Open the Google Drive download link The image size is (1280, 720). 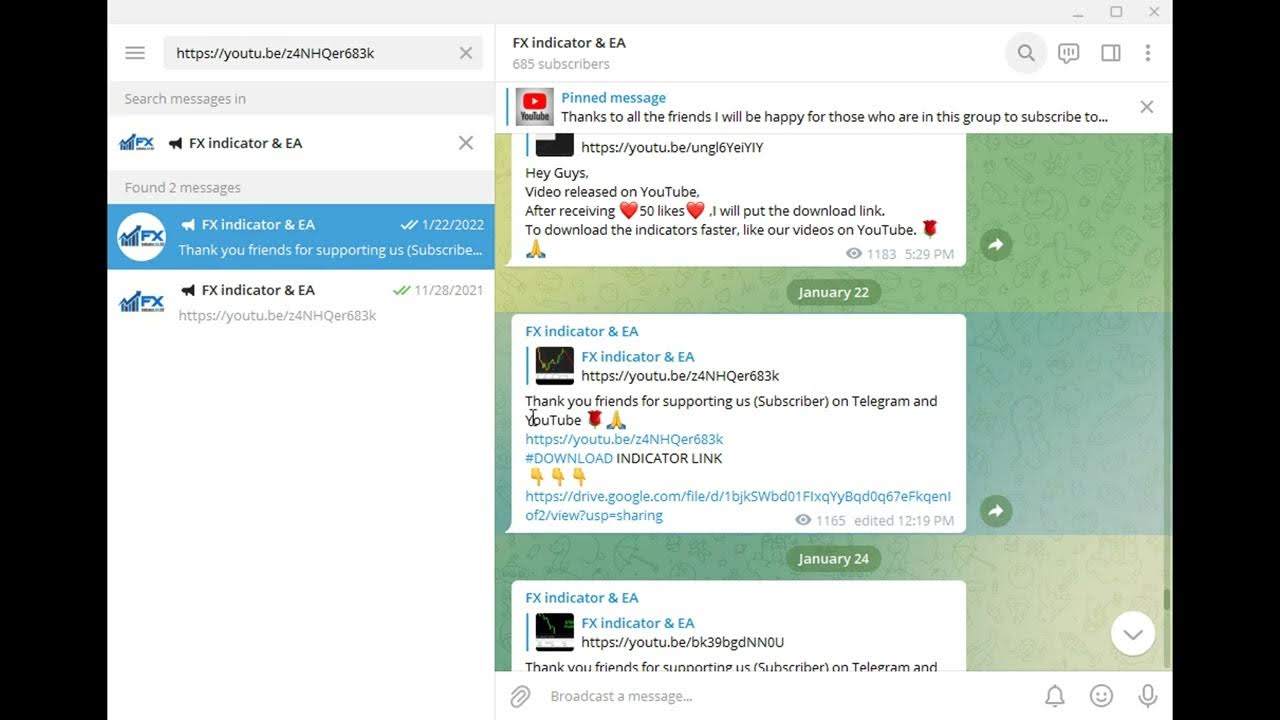tap(738, 506)
